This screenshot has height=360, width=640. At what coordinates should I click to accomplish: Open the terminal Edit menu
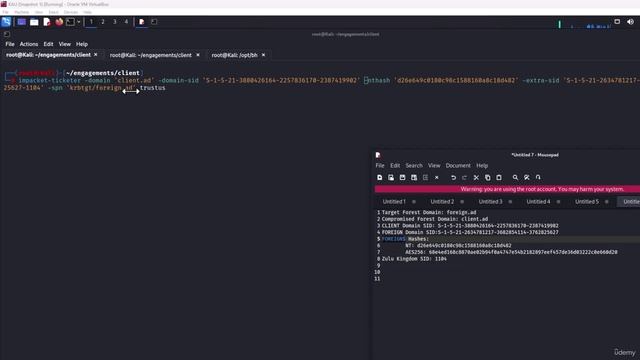click(48, 44)
